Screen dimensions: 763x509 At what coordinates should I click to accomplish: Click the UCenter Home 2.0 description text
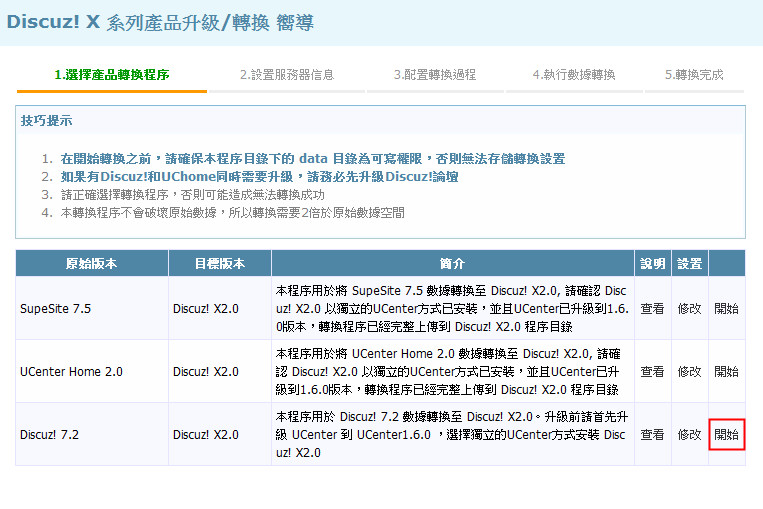[448, 372]
